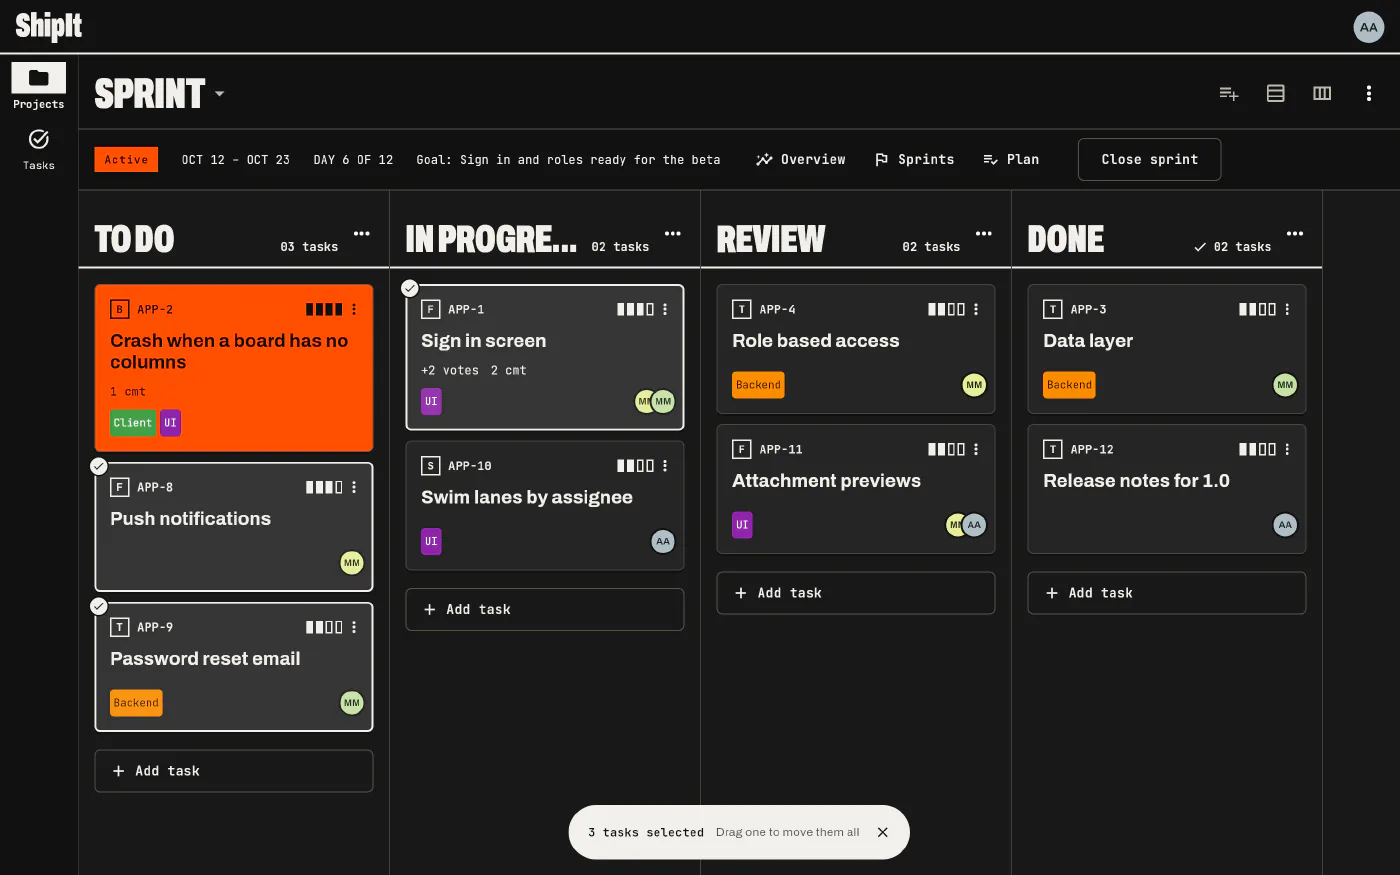Click the ShipIt logo
Image resolution: width=1400 pixels, height=875 pixels.
point(49,26)
